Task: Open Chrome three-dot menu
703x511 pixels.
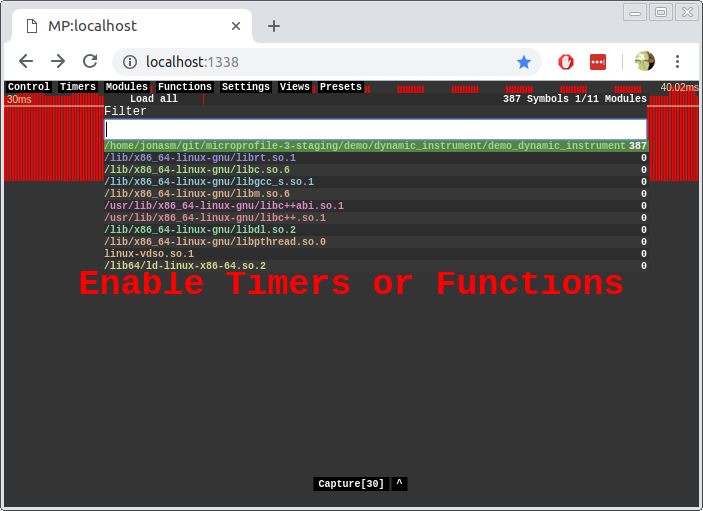Action: point(677,62)
